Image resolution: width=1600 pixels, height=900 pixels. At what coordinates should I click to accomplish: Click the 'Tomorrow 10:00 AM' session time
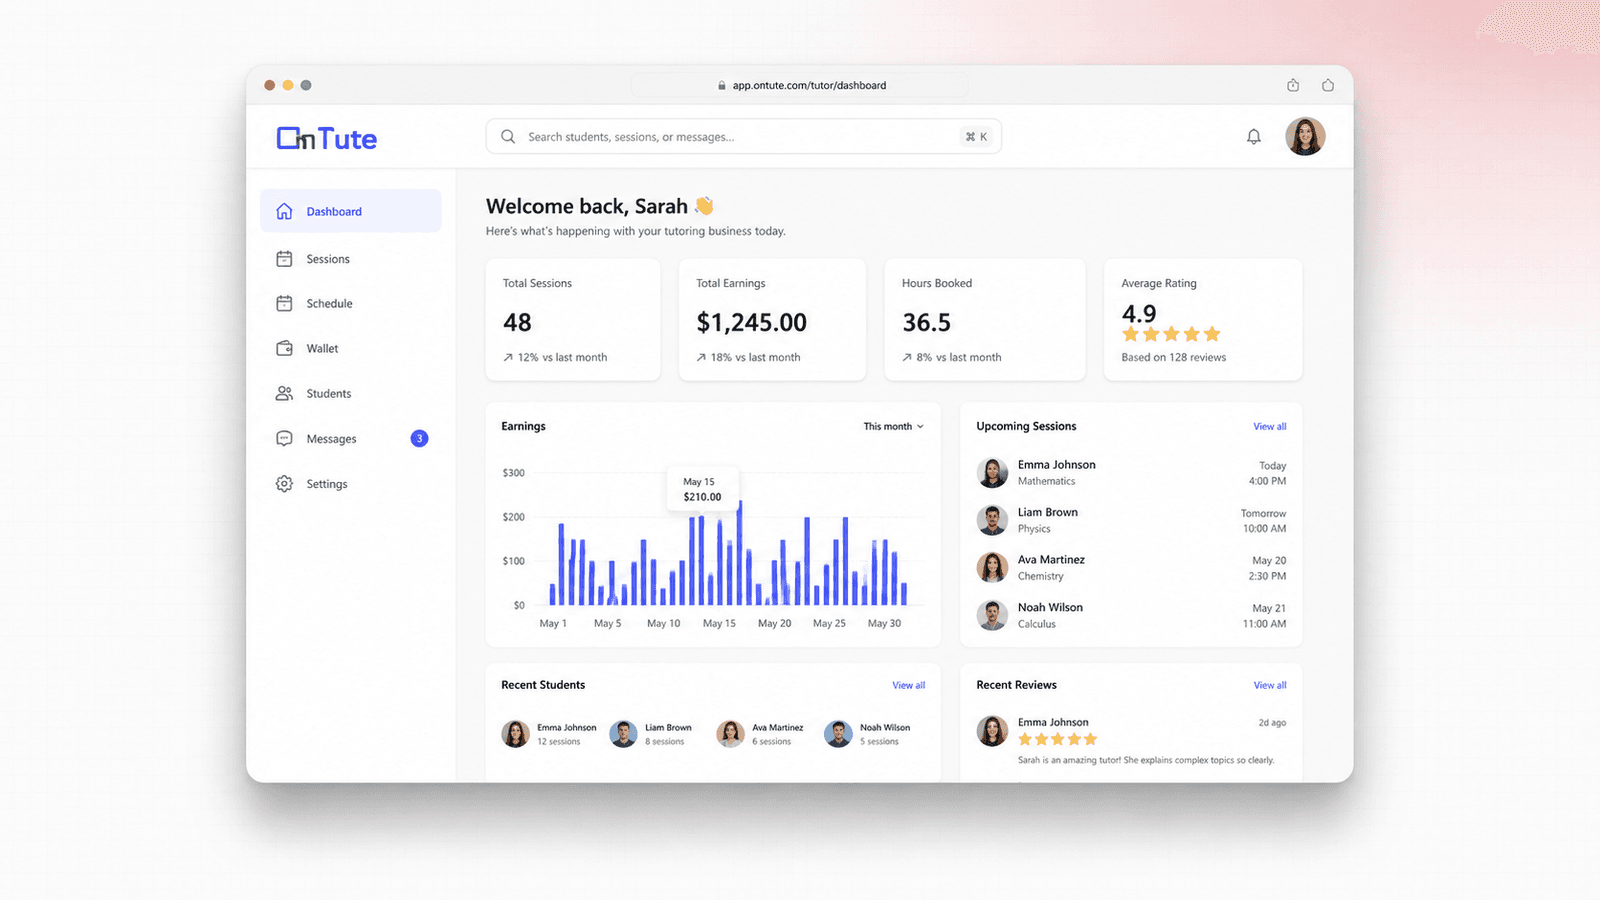click(x=1264, y=521)
